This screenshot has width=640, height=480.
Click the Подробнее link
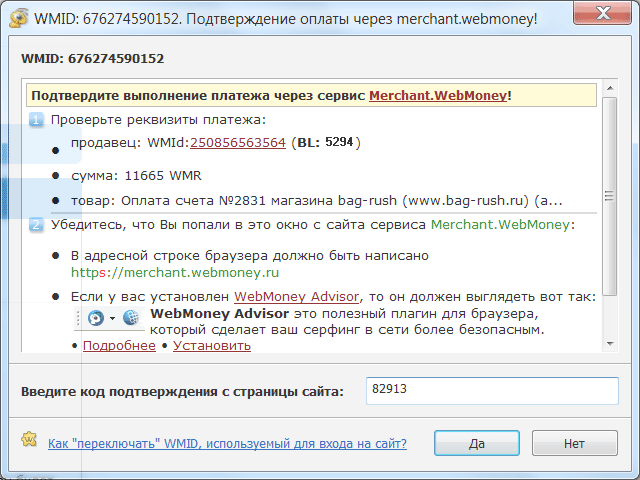point(119,345)
